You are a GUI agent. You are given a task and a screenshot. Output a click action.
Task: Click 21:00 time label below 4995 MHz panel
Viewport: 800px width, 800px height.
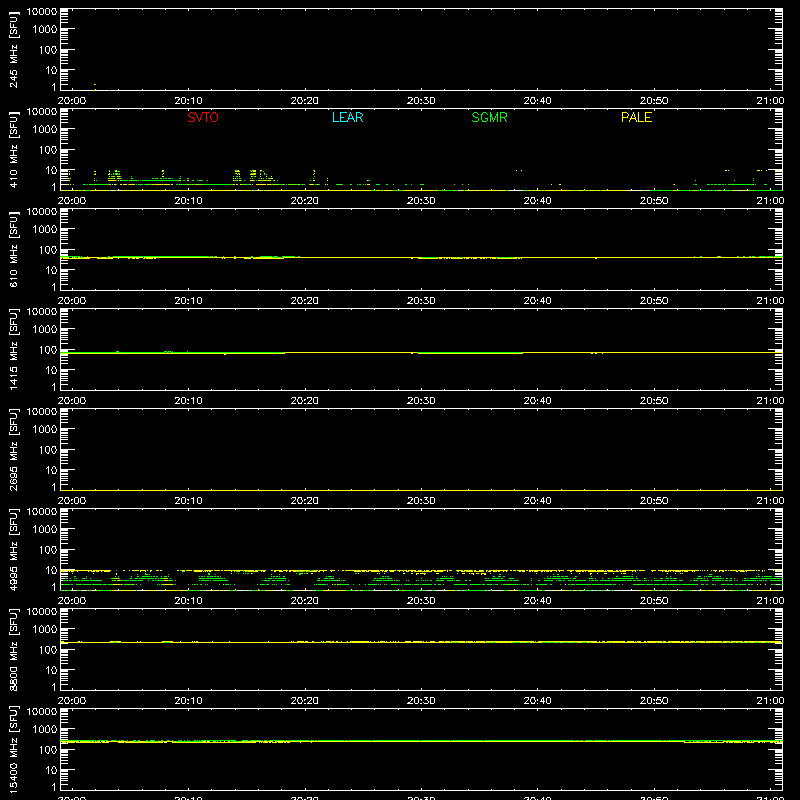pyautogui.click(x=770, y=601)
